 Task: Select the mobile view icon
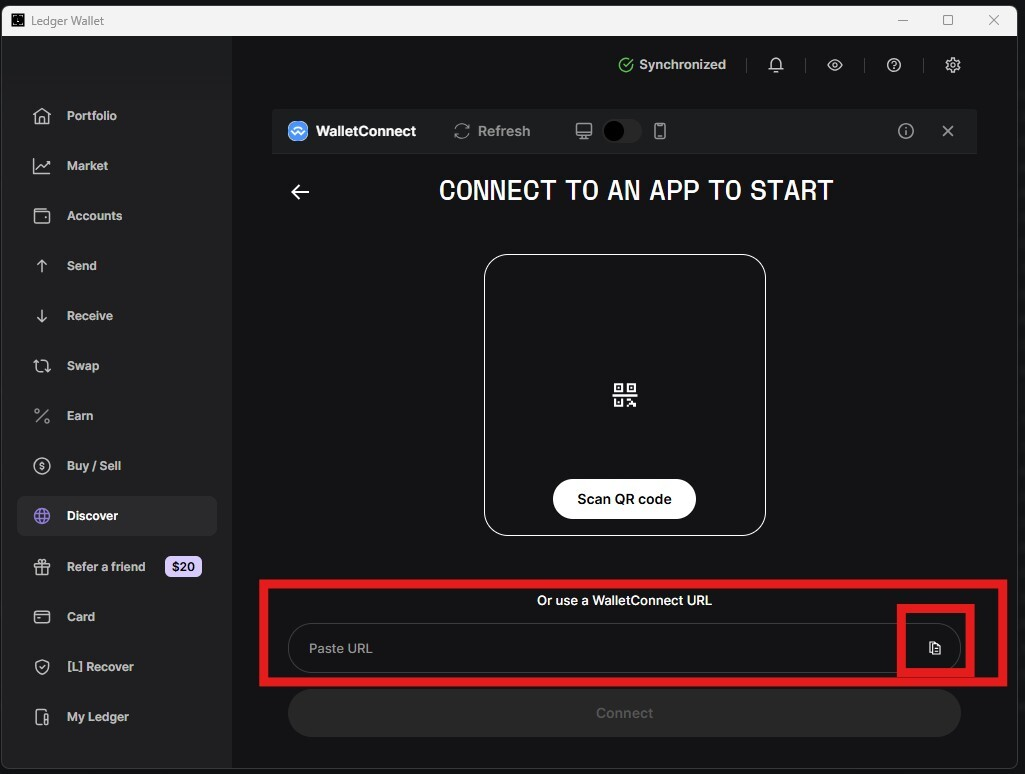click(x=660, y=131)
